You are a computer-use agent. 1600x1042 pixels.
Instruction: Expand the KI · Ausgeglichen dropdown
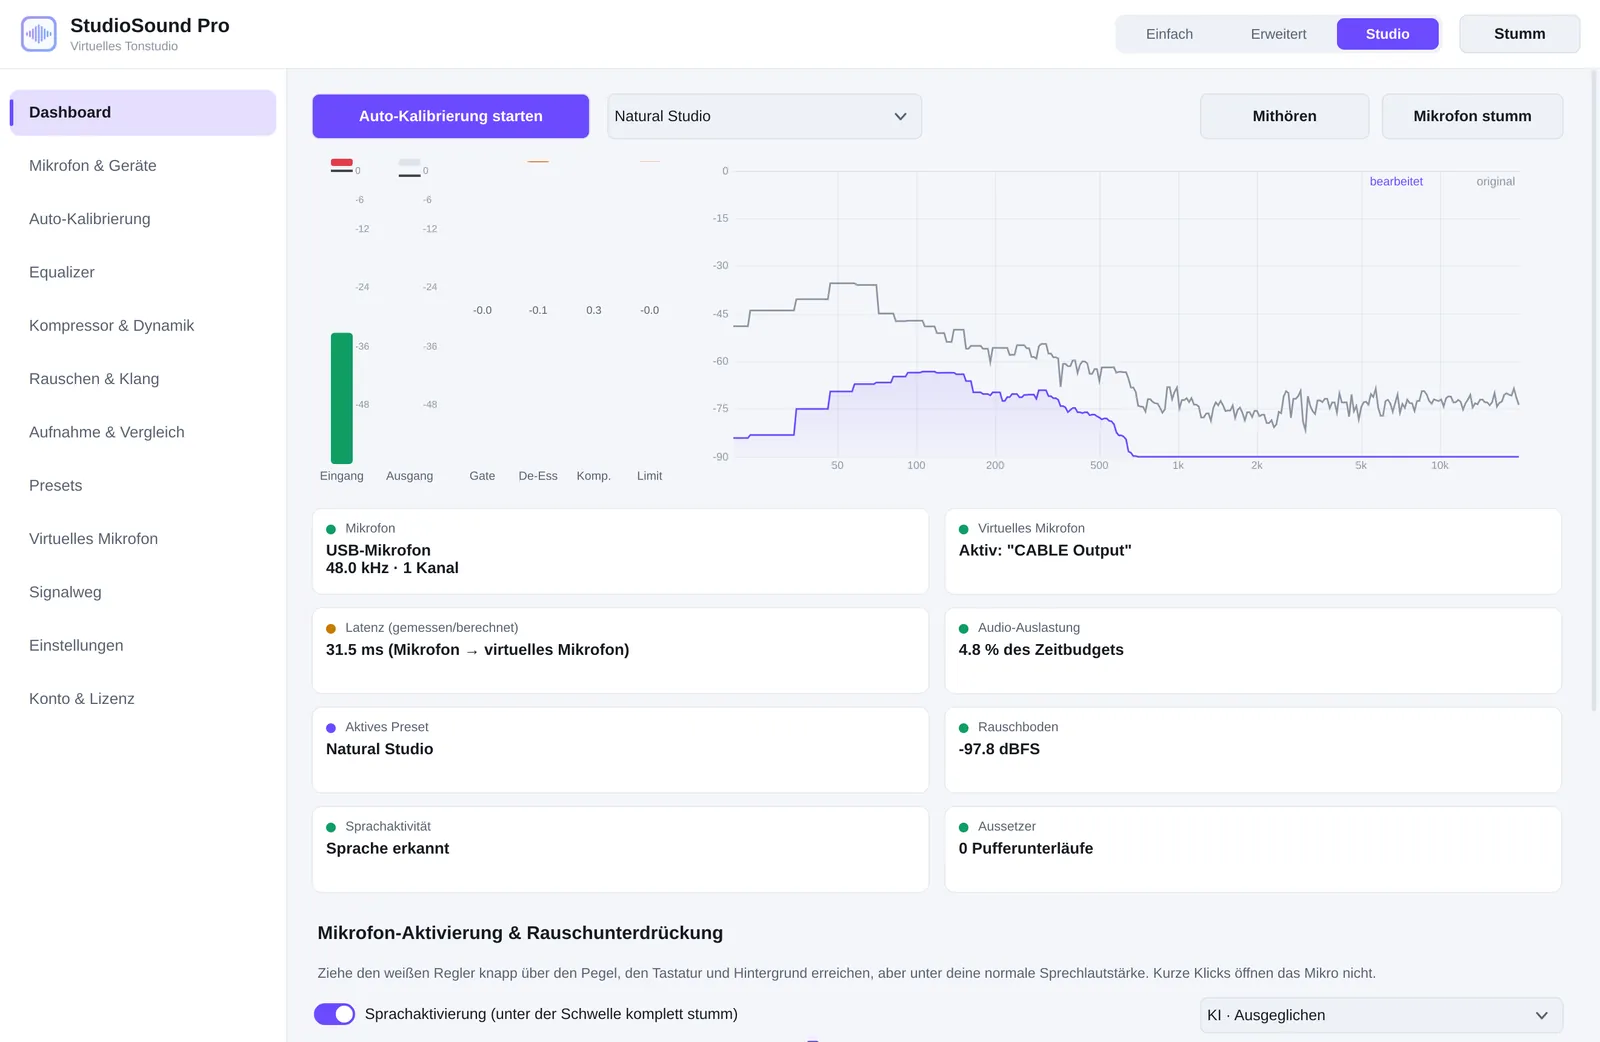1381,1015
